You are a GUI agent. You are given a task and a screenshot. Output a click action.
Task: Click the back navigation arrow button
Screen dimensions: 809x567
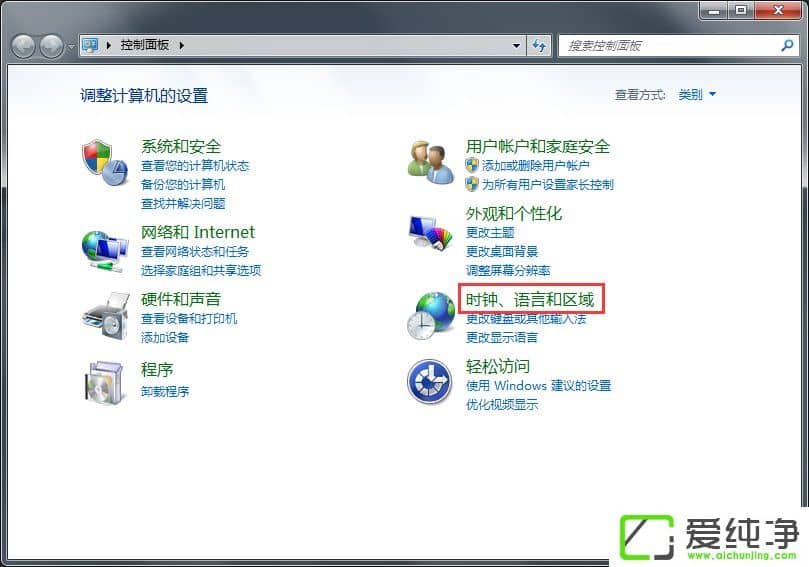point(23,46)
